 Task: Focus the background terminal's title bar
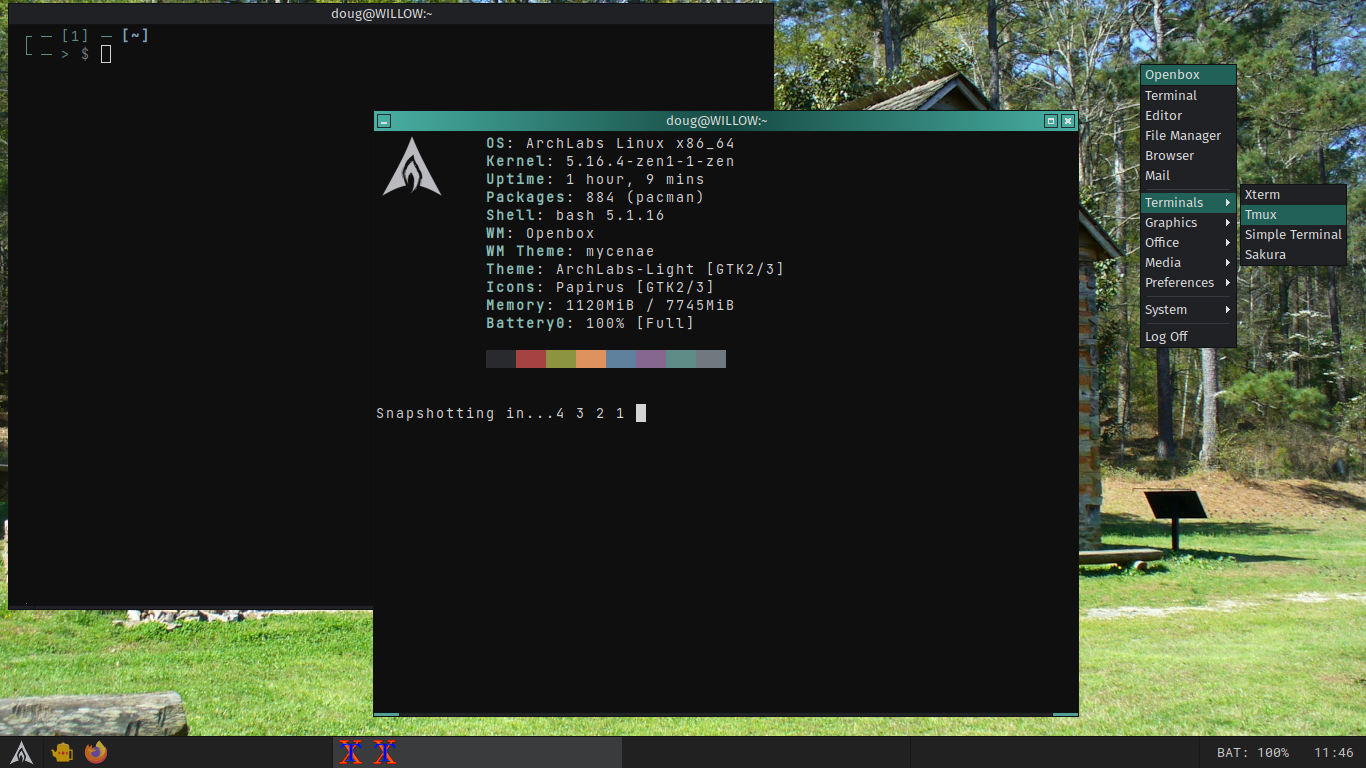(x=391, y=14)
